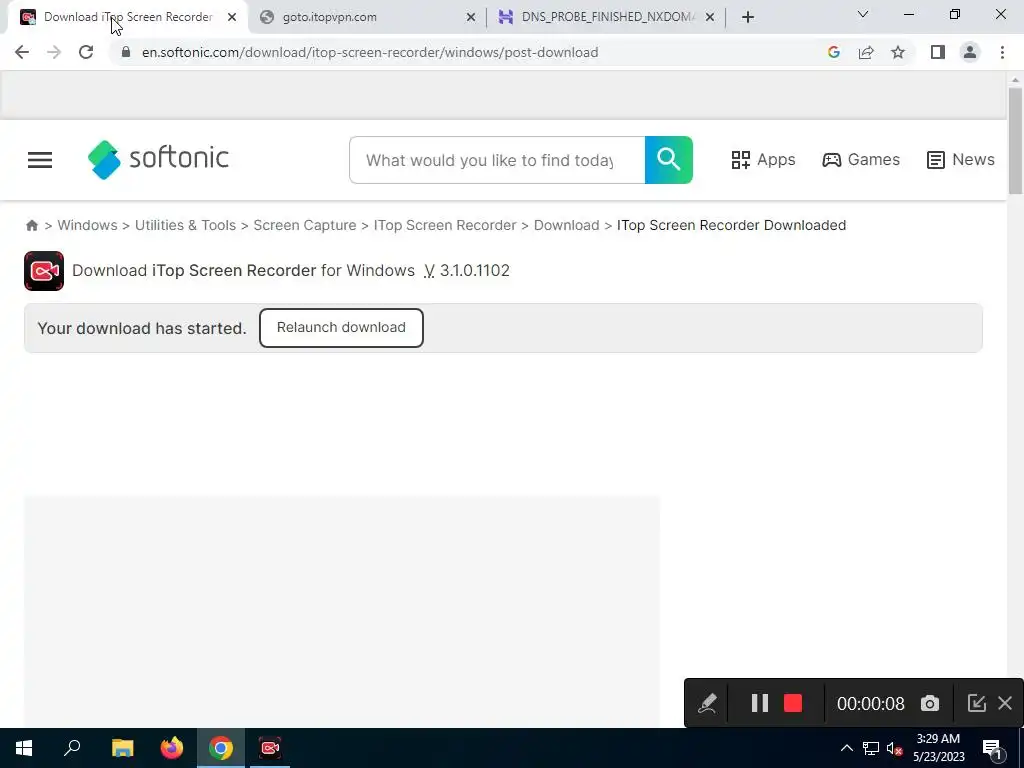The image size is (1024, 768).
Task: Open Chrome three-dot menu
Action: pos(1002,52)
